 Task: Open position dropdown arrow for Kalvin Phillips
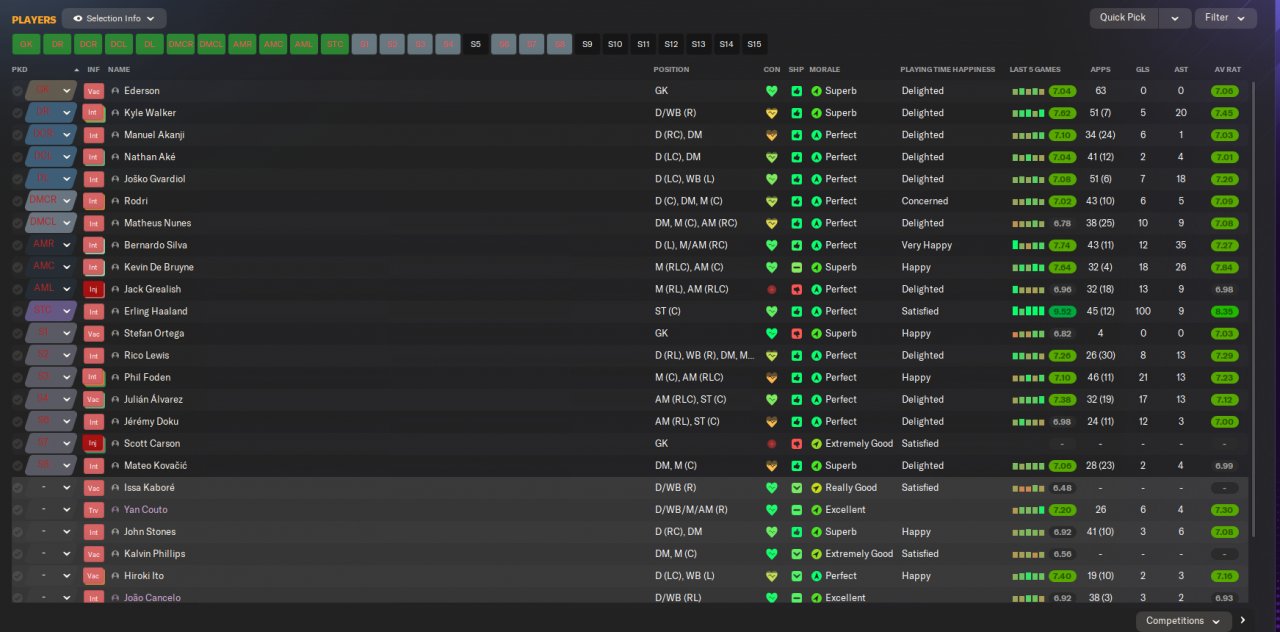67,553
